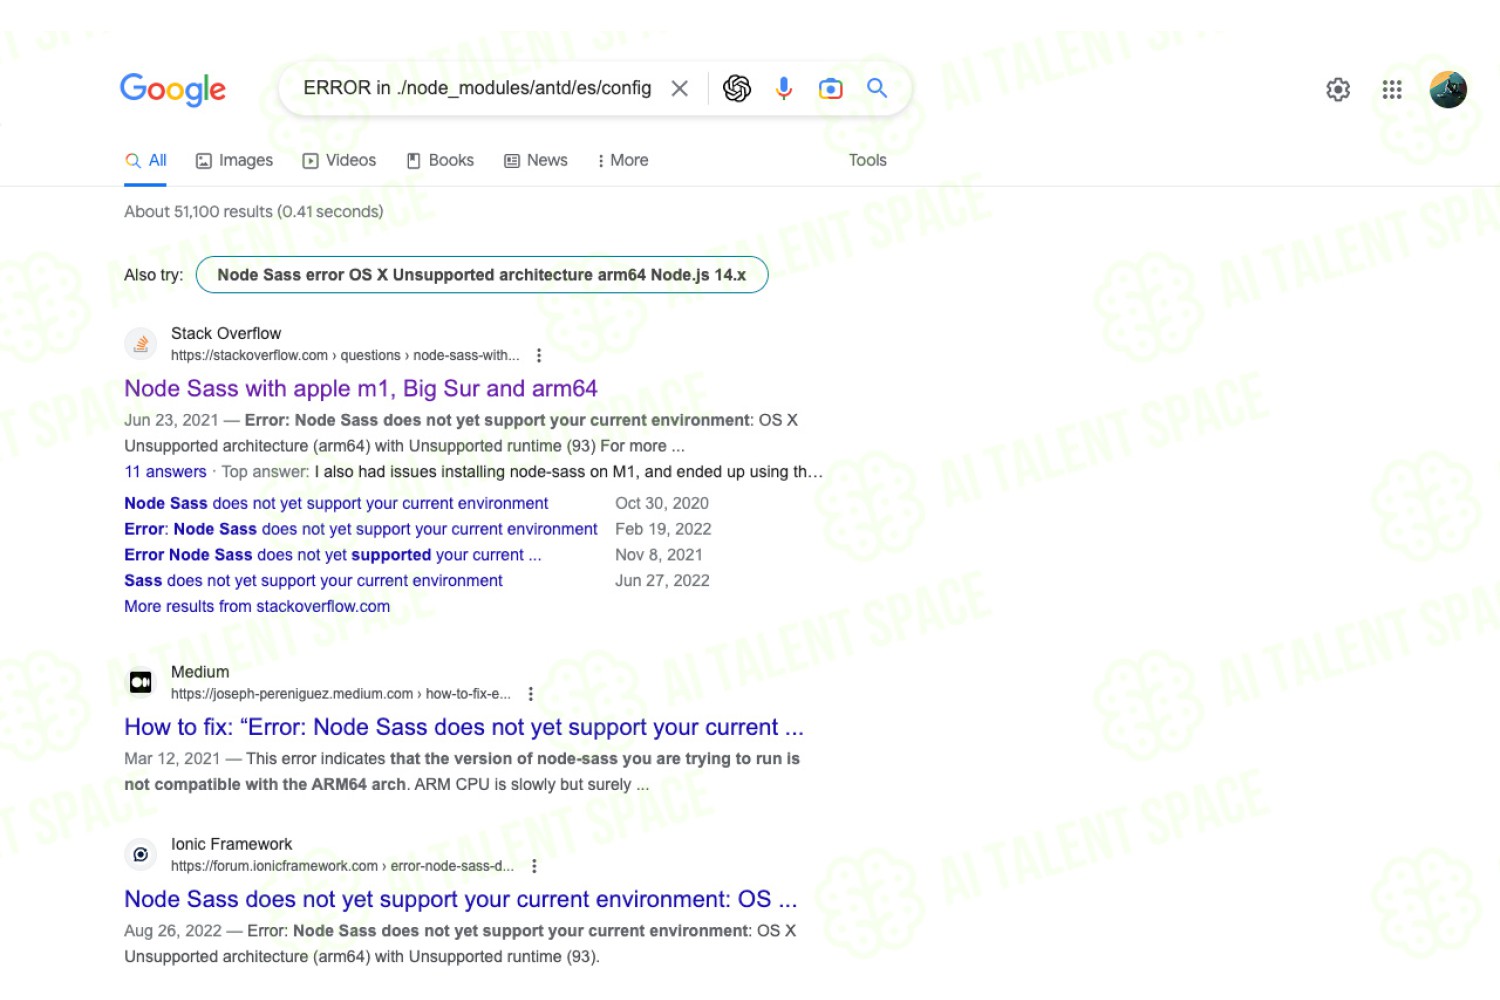The height and width of the screenshot is (1000, 1500).
Task: Start voice search with microphone icon
Action: click(784, 89)
